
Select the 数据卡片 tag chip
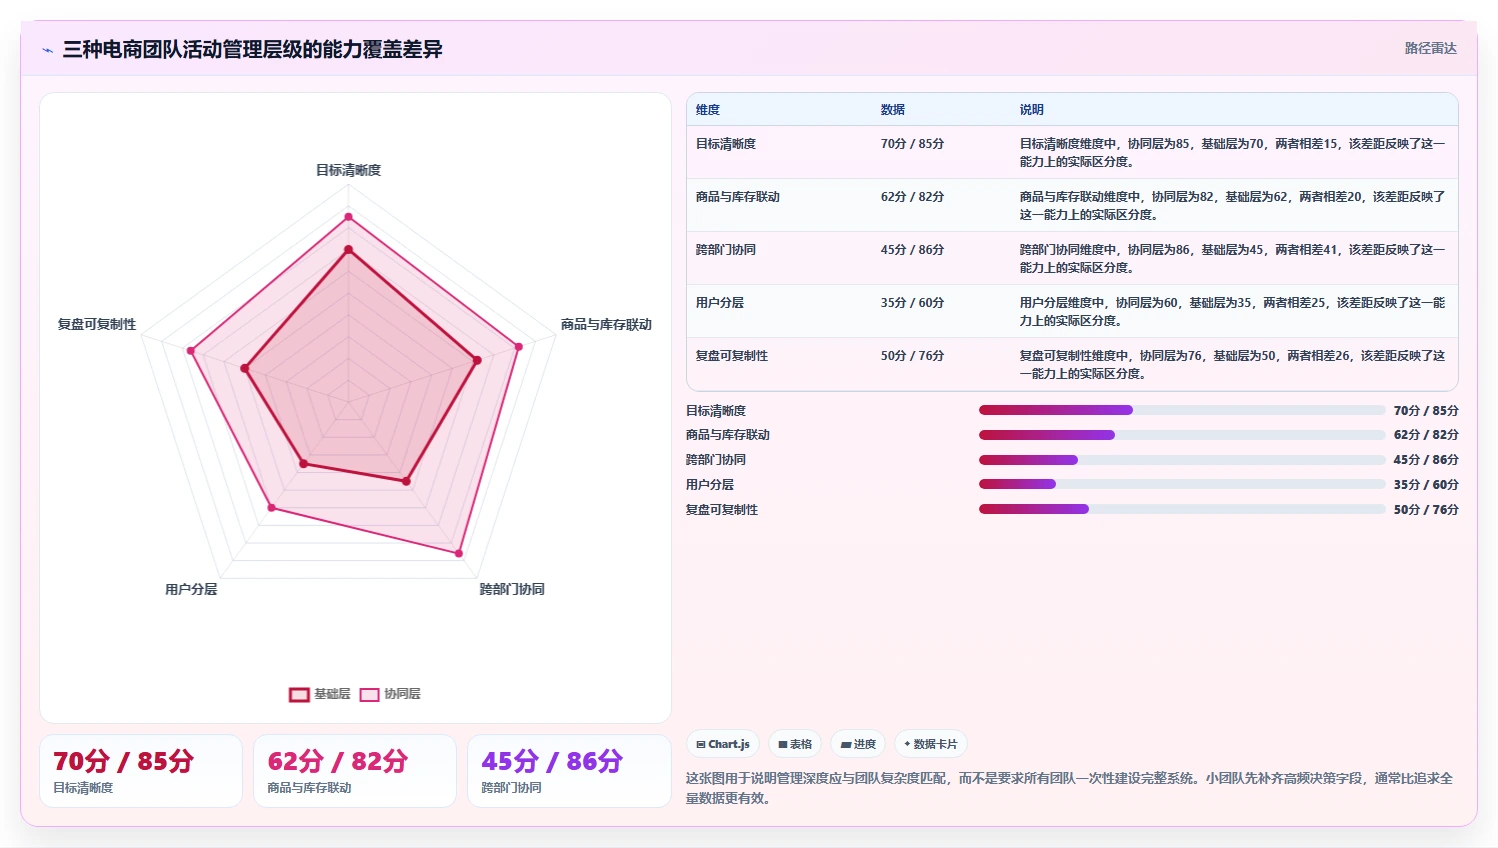click(930, 744)
